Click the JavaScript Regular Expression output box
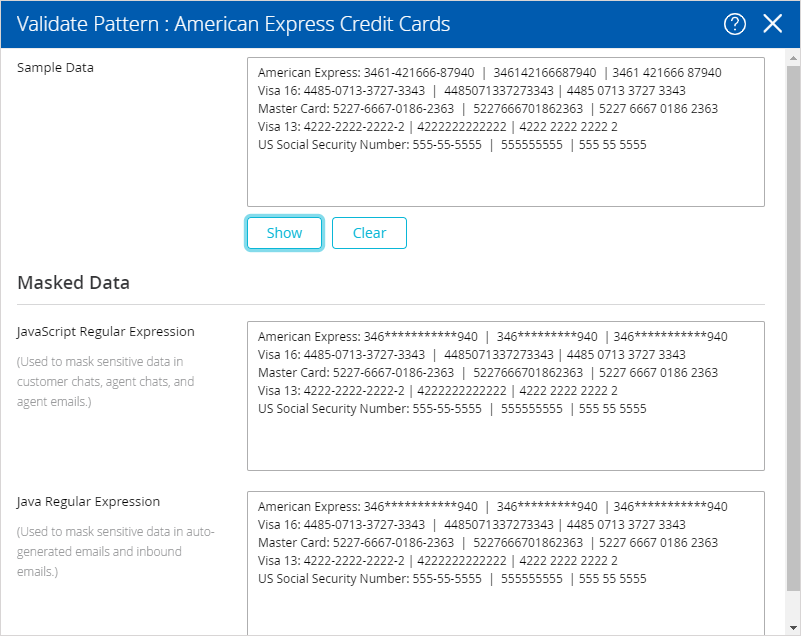This screenshot has height=636, width=801. pos(506,396)
